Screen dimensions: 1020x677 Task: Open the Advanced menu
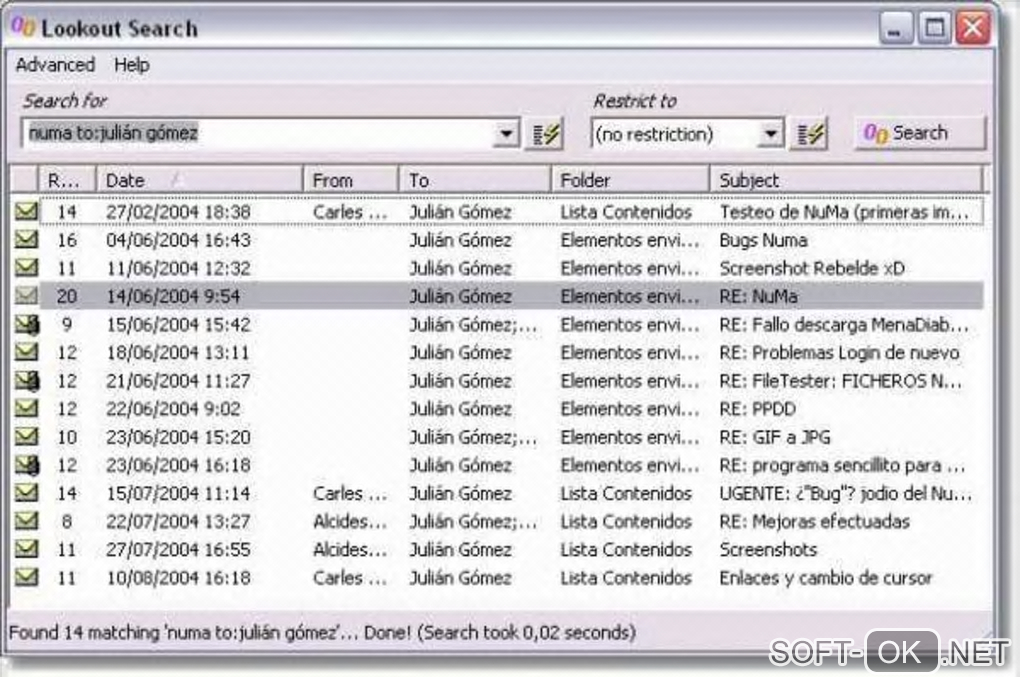(x=55, y=65)
